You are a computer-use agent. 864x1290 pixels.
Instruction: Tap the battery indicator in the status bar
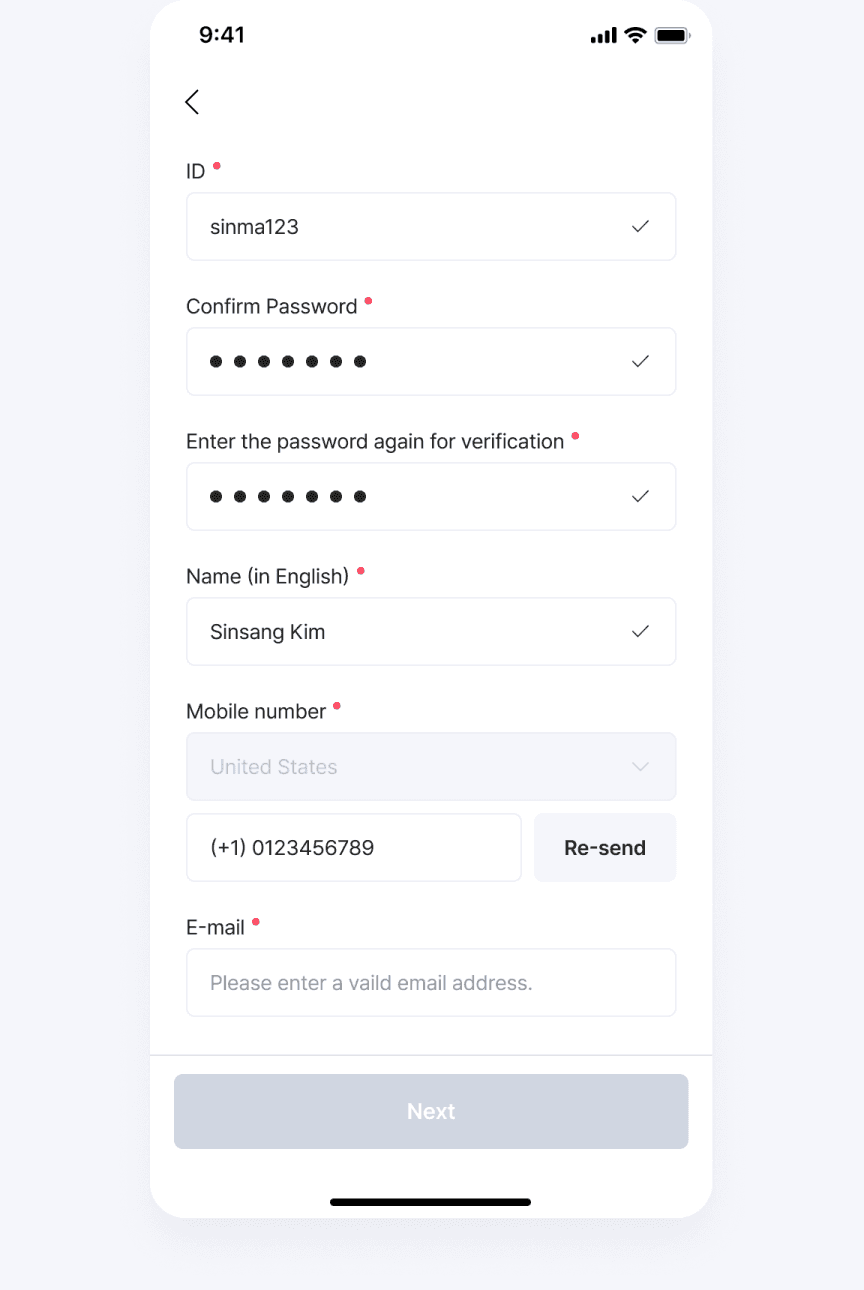[673, 35]
